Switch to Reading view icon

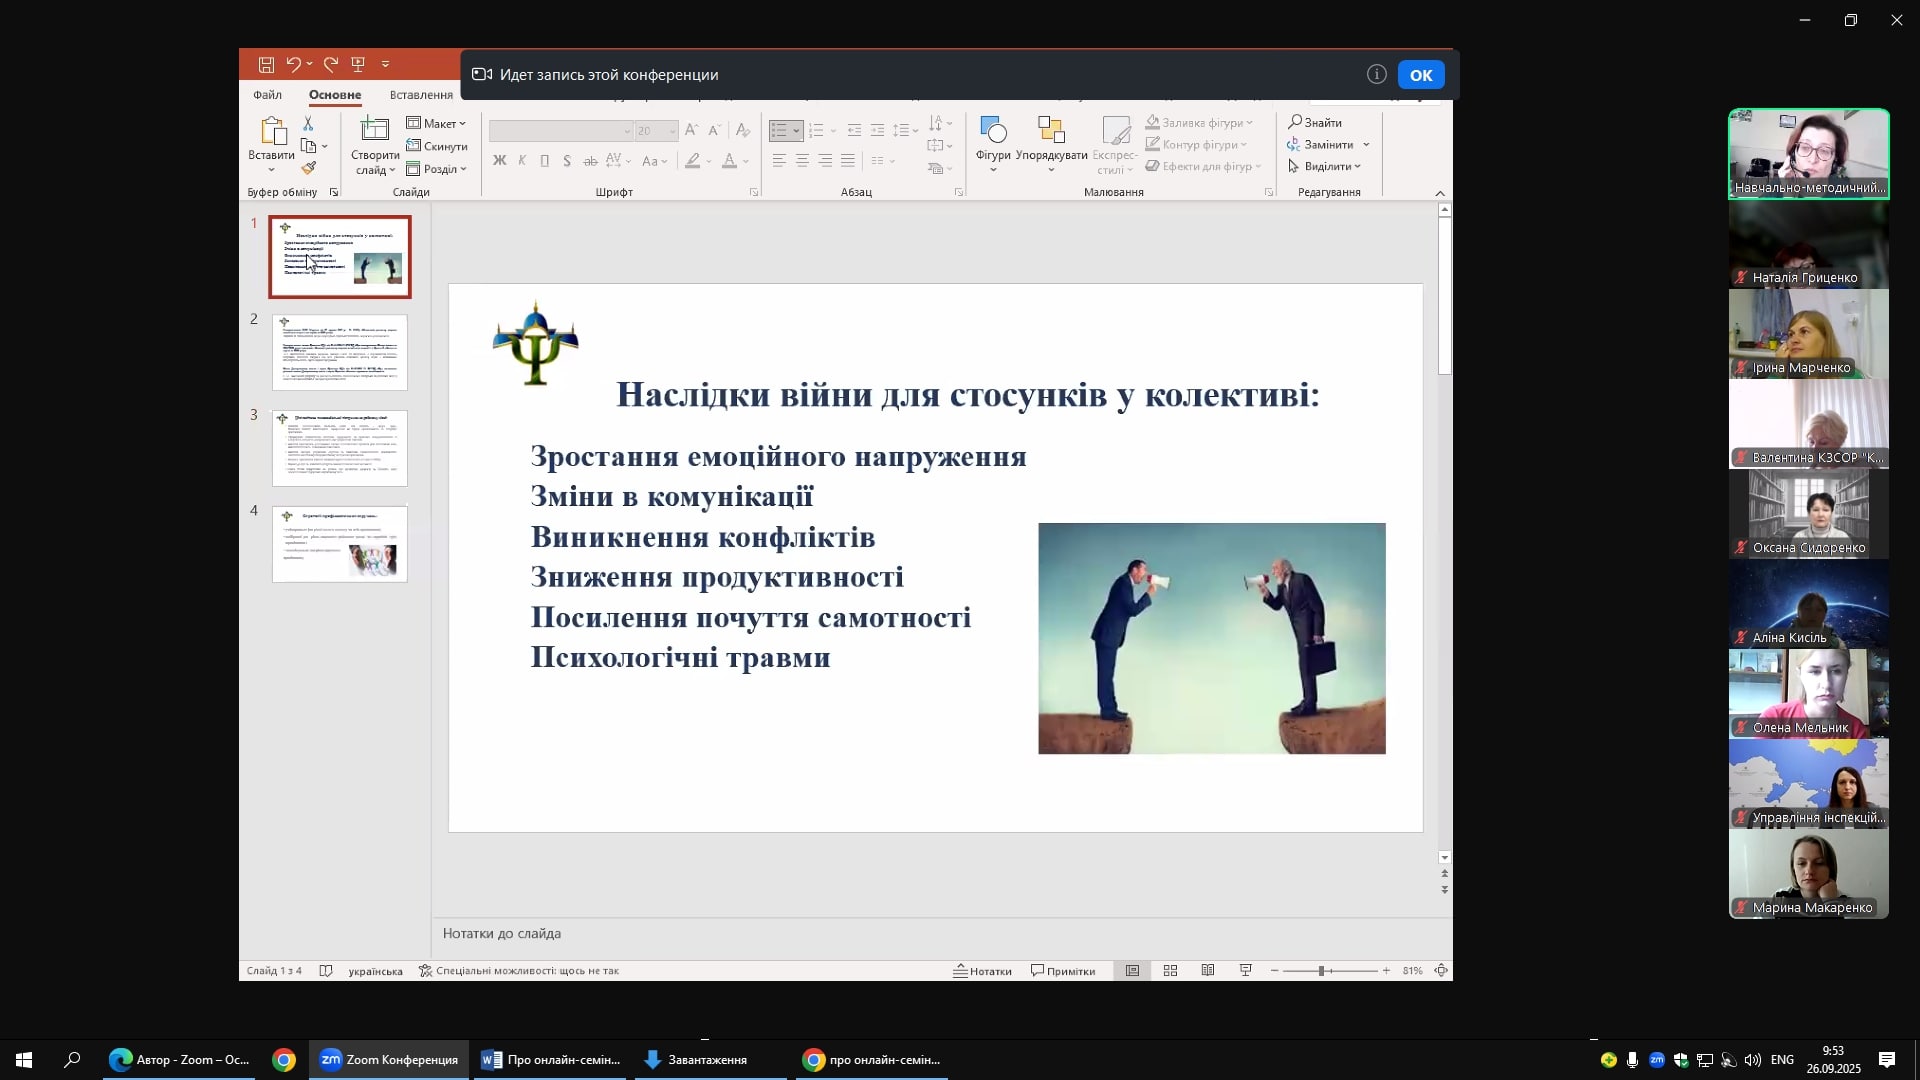pos(1208,971)
